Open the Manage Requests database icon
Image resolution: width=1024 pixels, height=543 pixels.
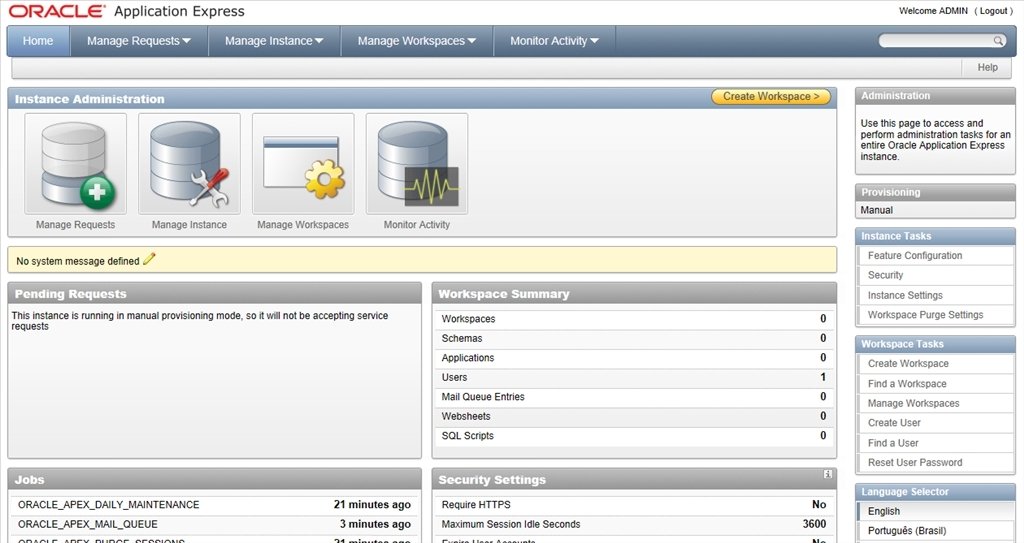(x=76, y=163)
